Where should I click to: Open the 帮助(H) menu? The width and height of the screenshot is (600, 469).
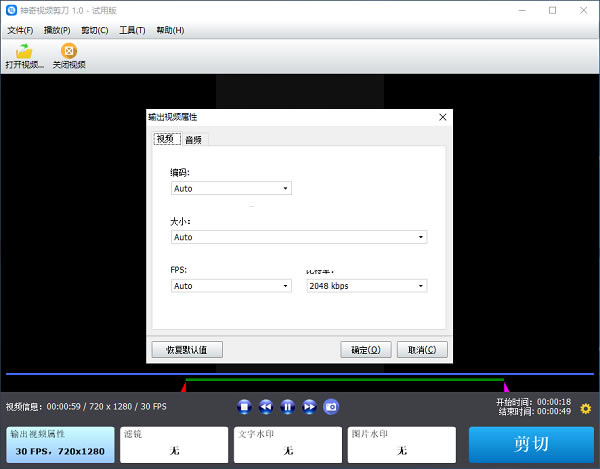[x=170, y=30]
